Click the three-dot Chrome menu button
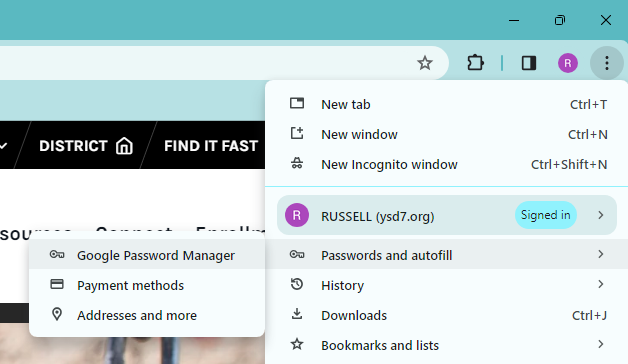The height and width of the screenshot is (364, 628). 607,63
